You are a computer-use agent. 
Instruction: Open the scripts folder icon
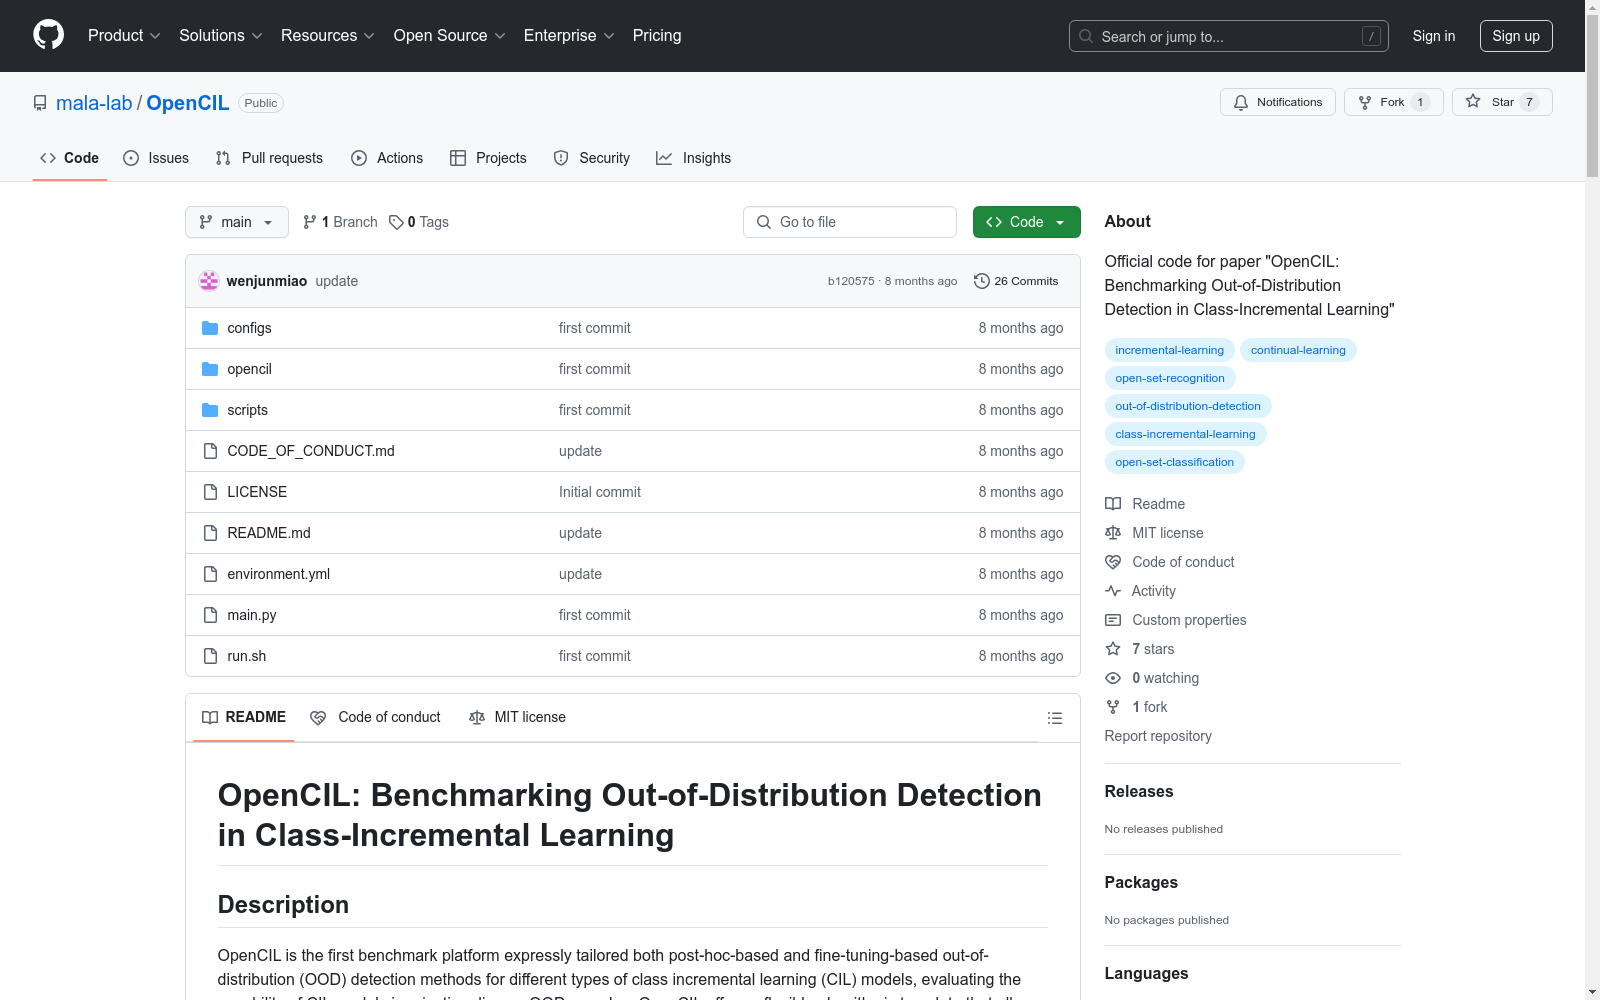coord(210,410)
